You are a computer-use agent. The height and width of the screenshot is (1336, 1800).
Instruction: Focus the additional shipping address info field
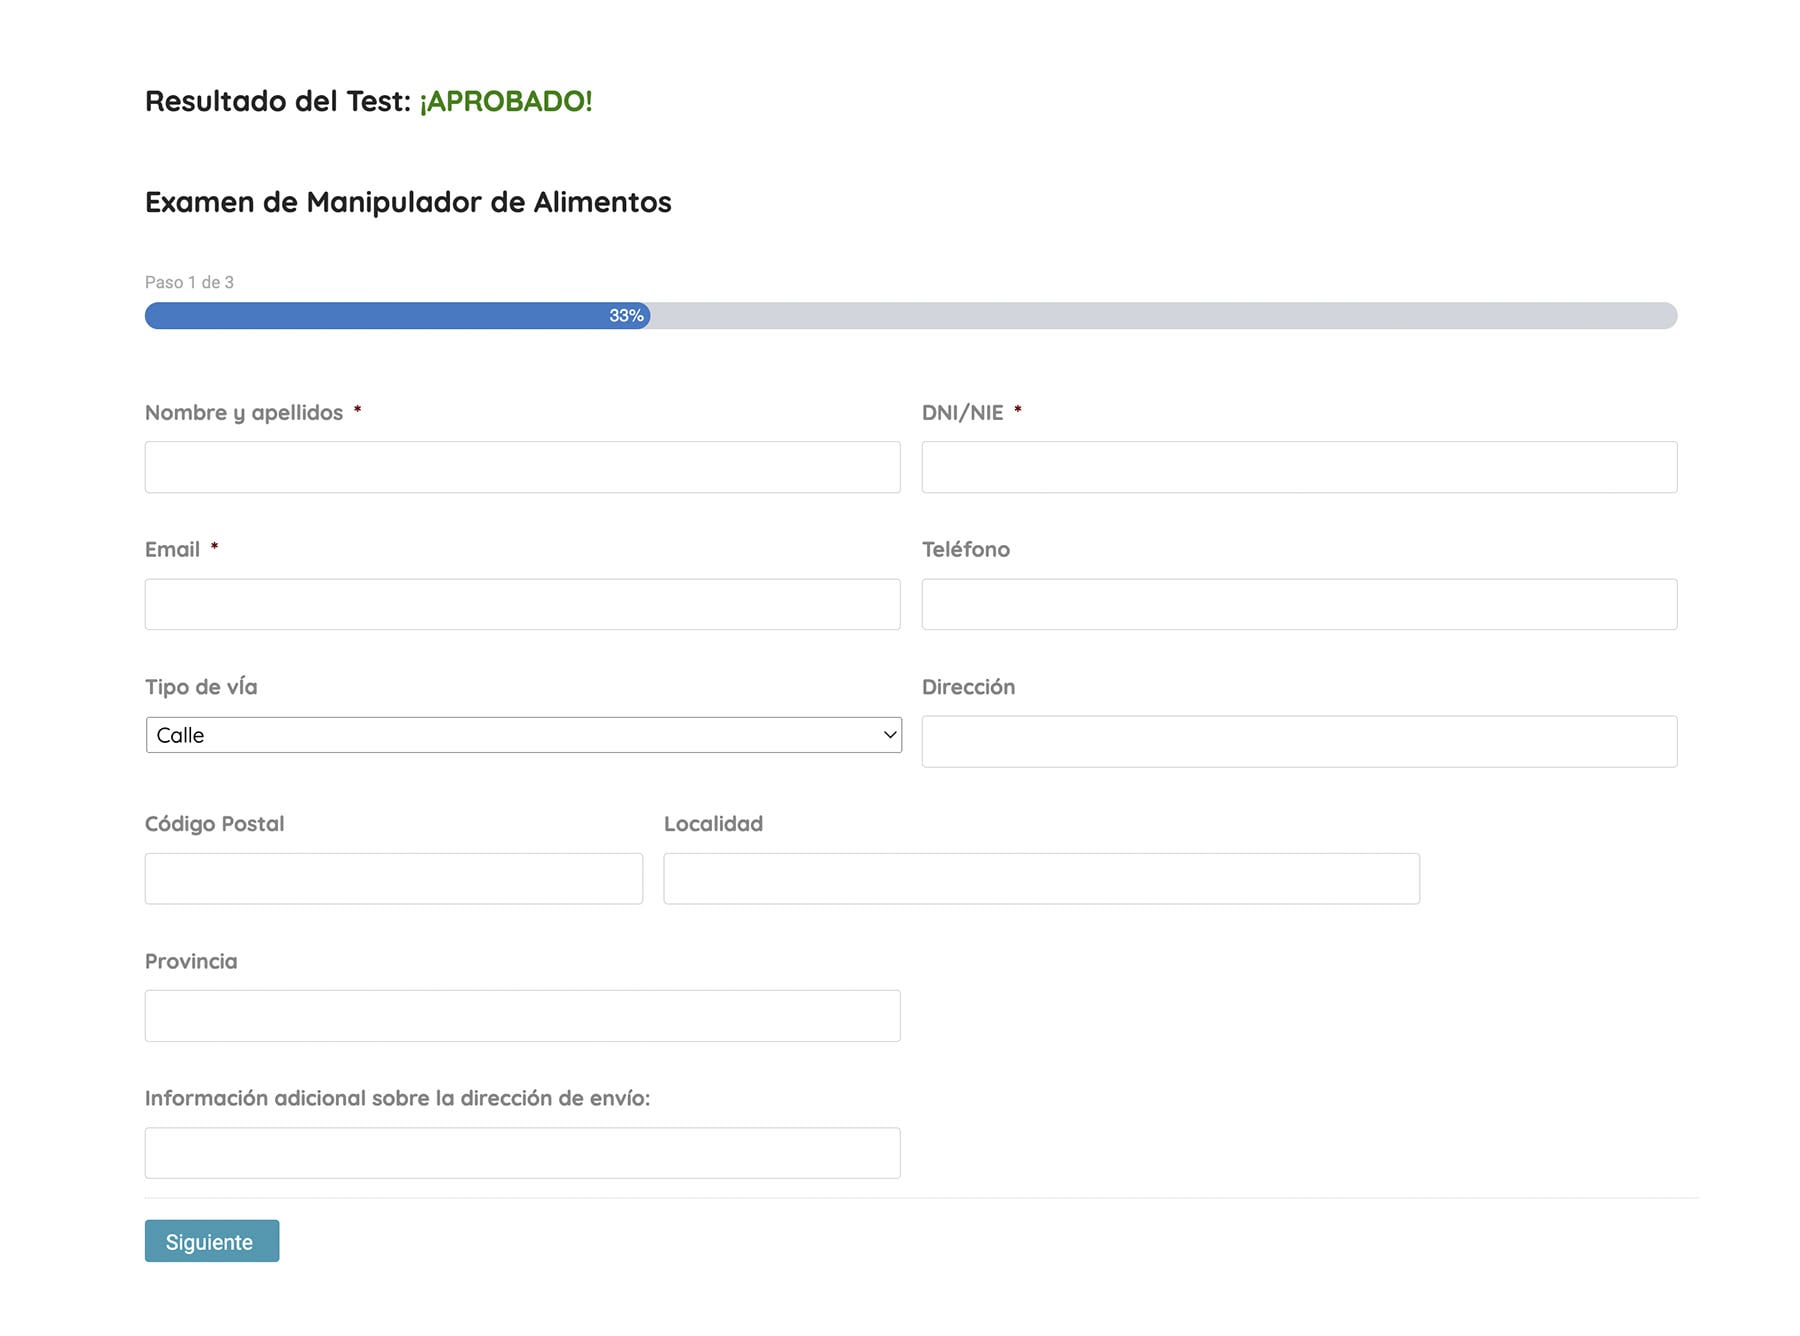(x=522, y=1153)
